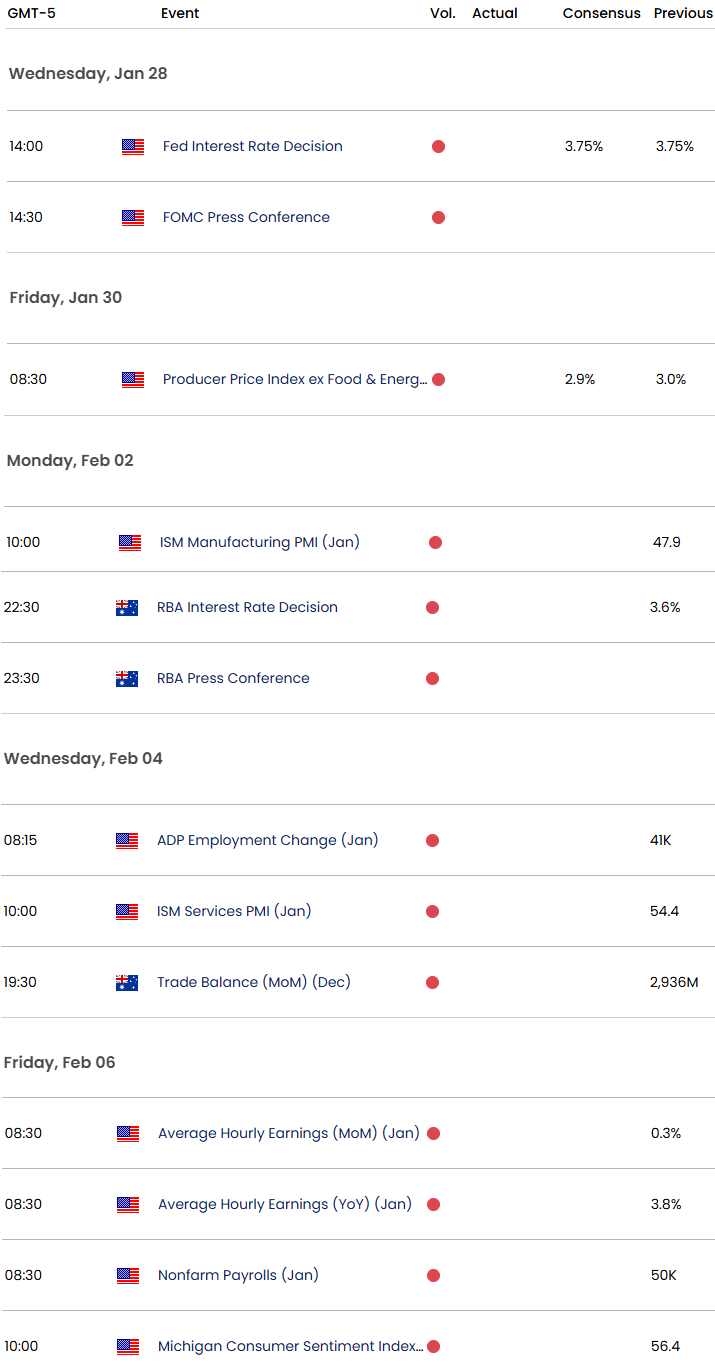
Task: Click the US flag beside Fed Interest Rate Decision
Action: (133, 147)
